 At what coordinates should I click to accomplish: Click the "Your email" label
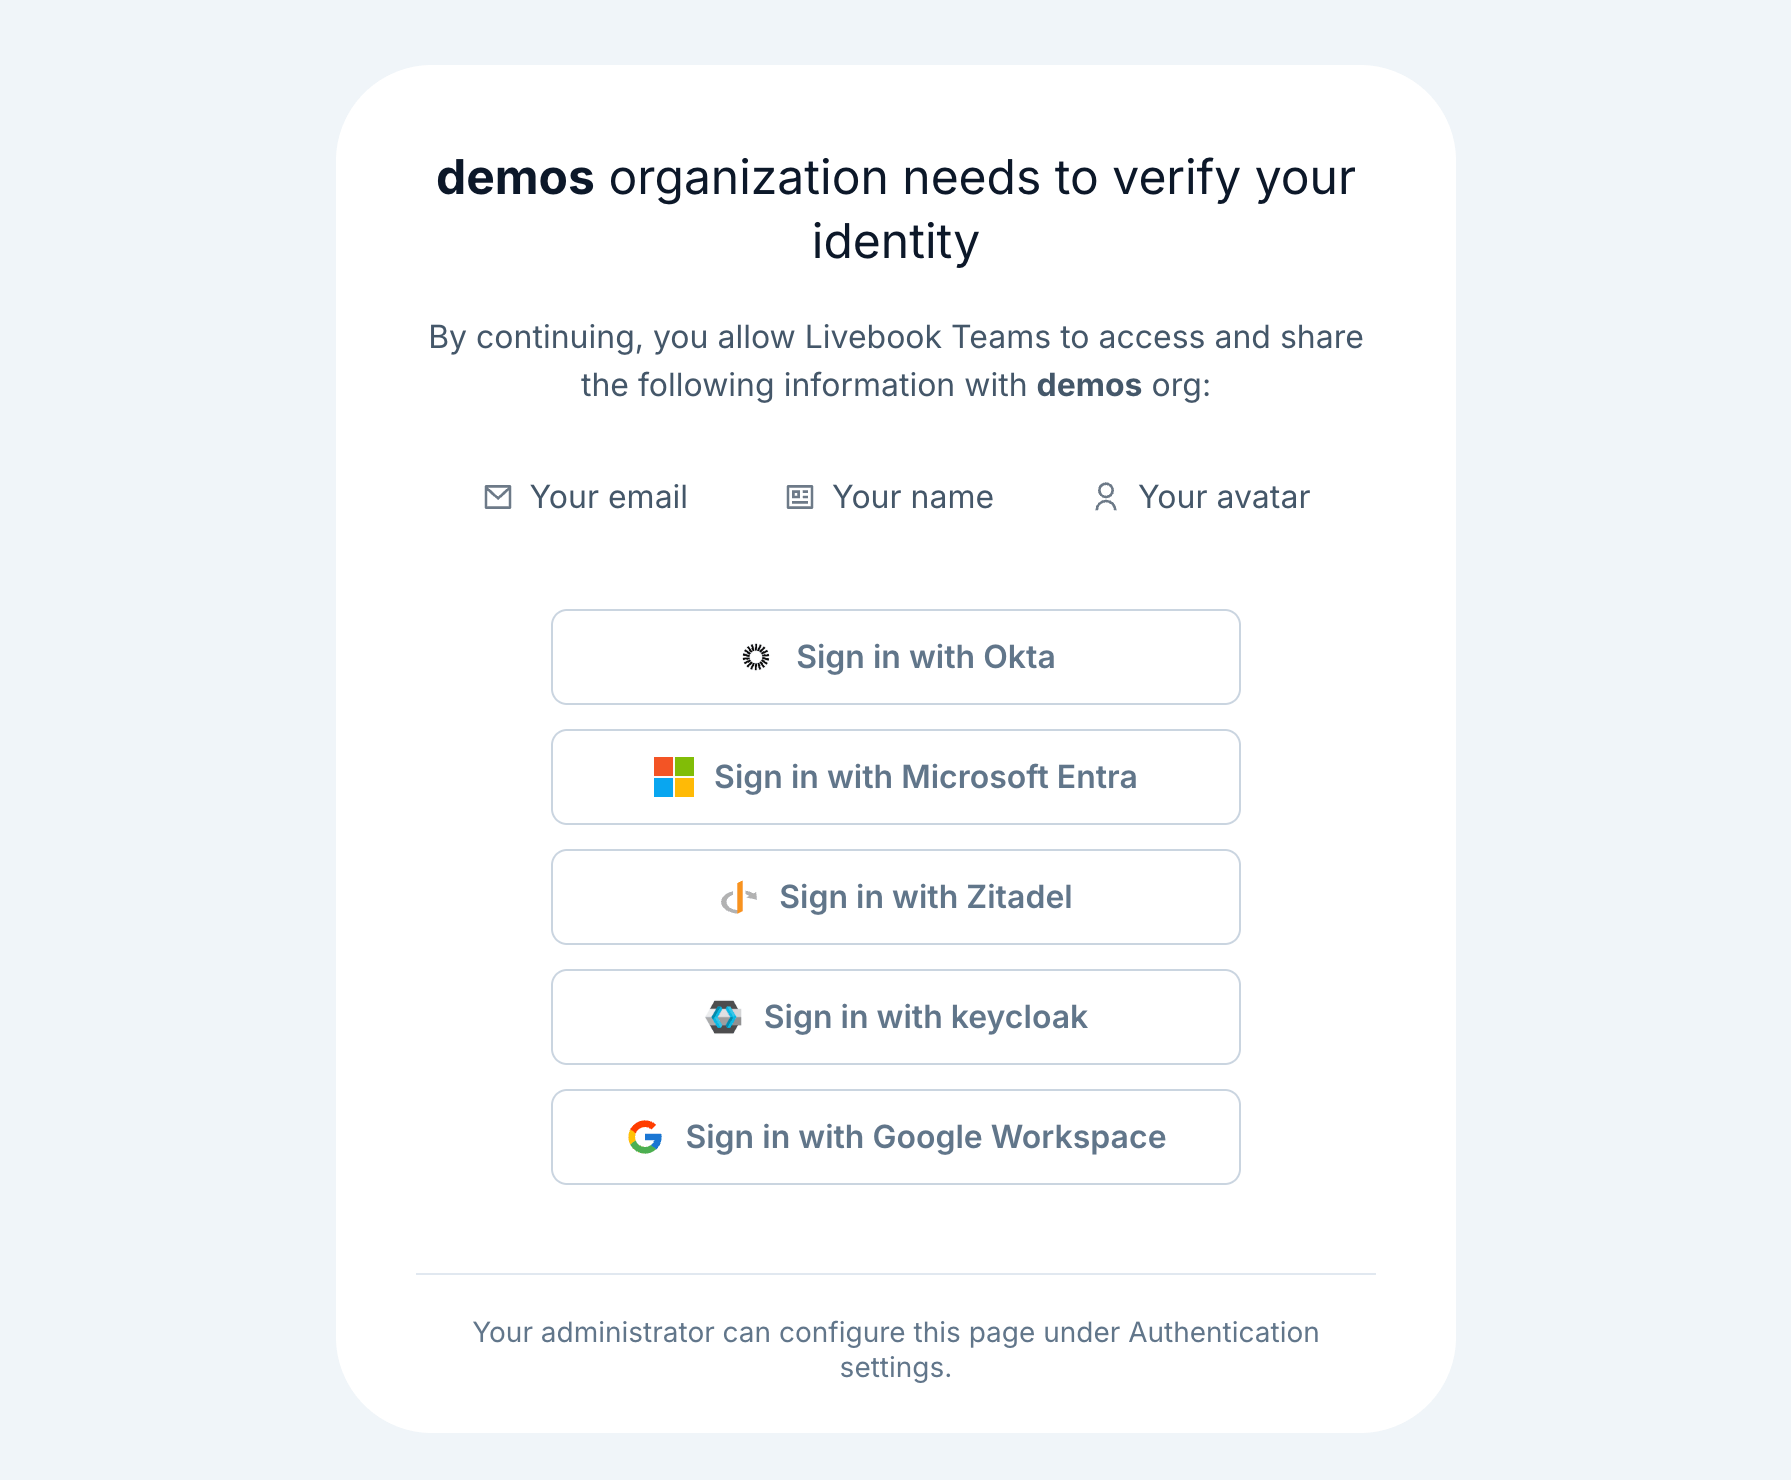(x=608, y=497)
